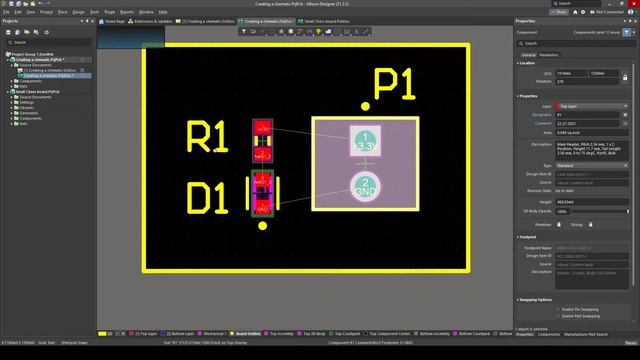Open the dropdown arrow beside the filter button
This screenshot has height=360, width=640.
634,32
